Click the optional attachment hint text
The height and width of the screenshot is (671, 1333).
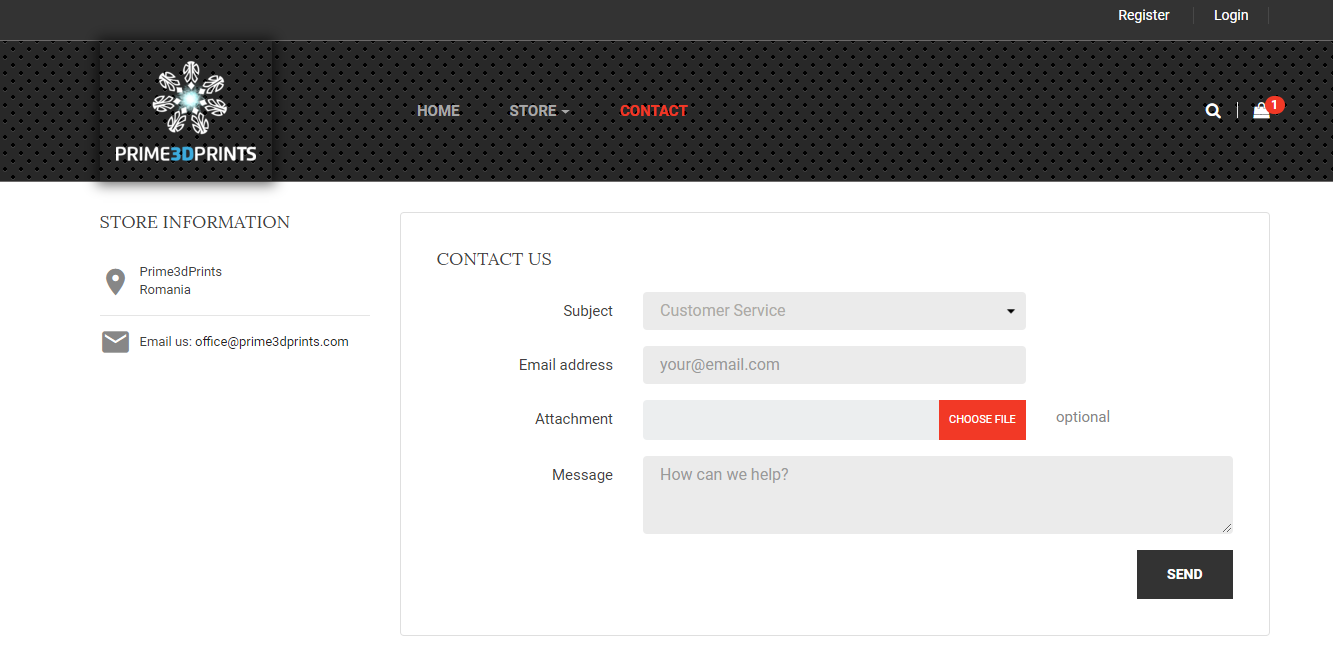[1083, 417]
